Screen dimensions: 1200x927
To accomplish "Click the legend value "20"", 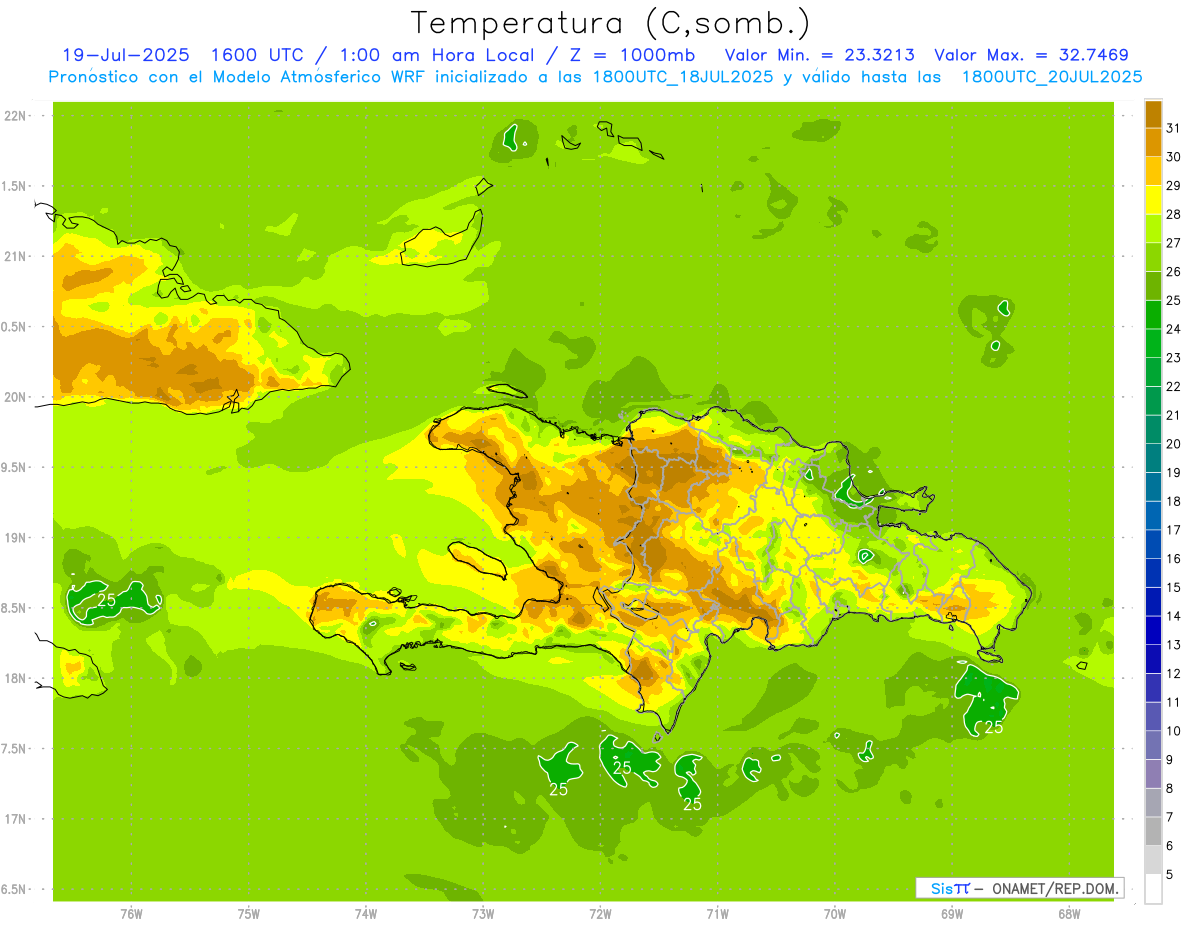I will point(1174,444).
